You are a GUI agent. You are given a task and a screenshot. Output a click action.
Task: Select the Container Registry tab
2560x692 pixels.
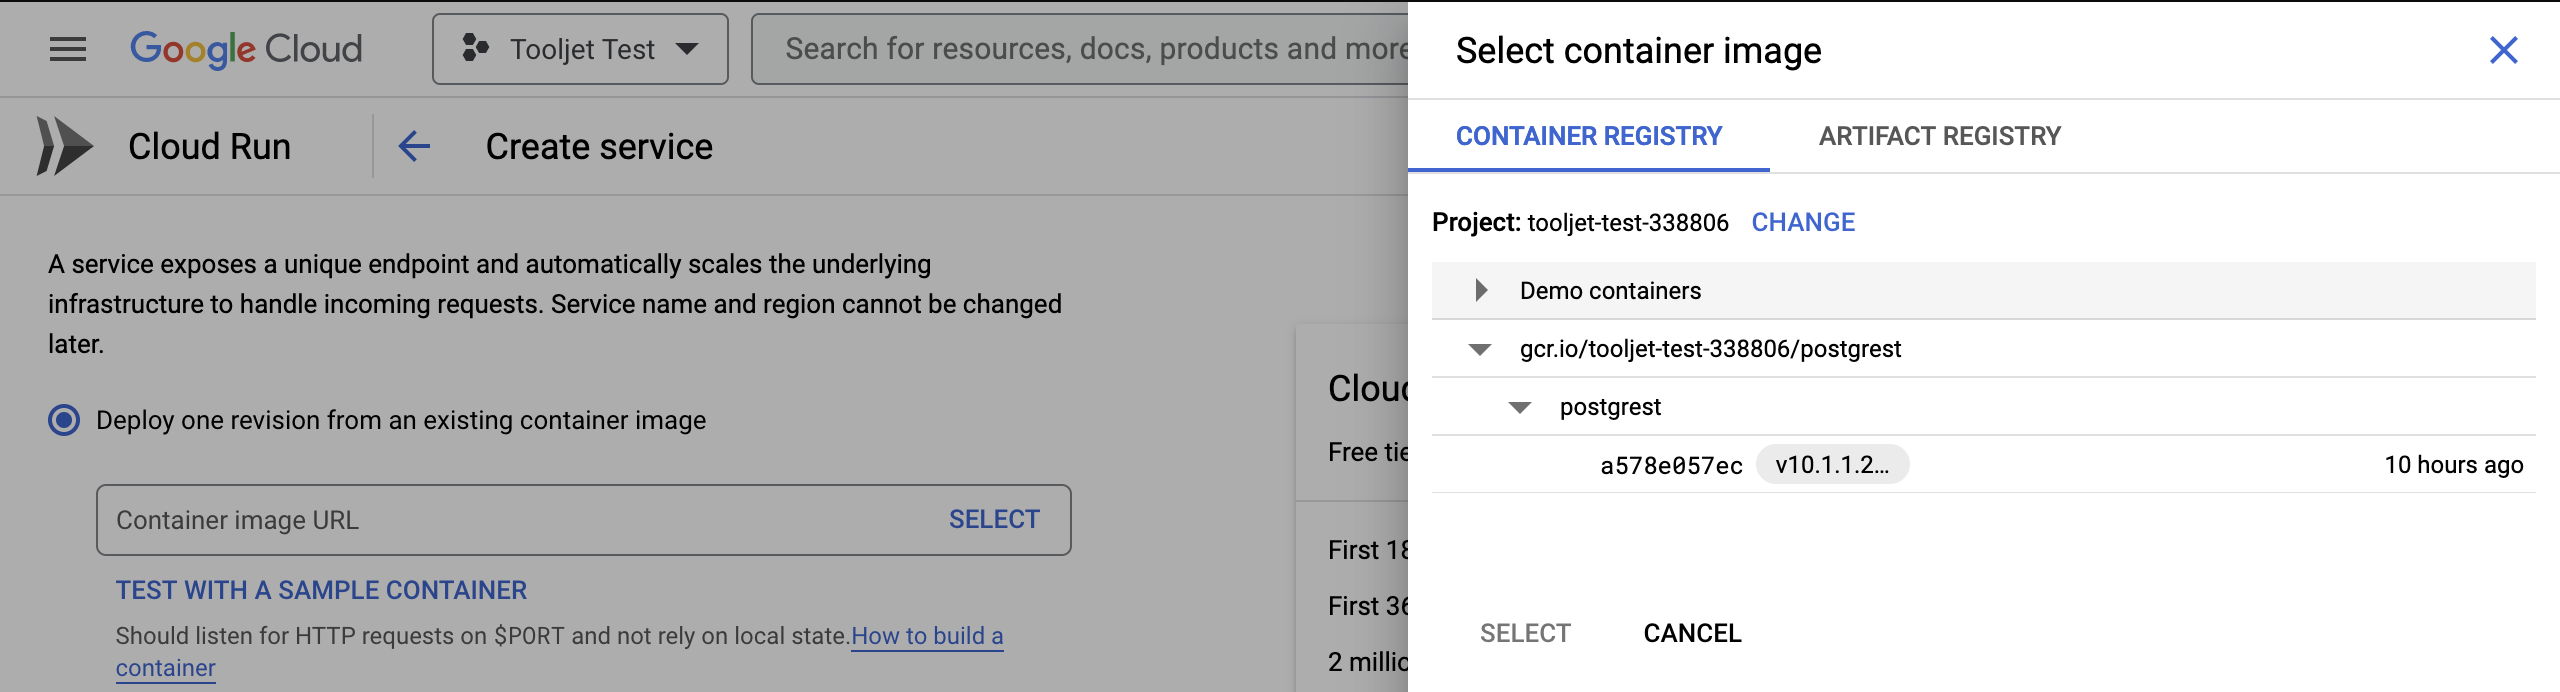(x=1588, y=136)
